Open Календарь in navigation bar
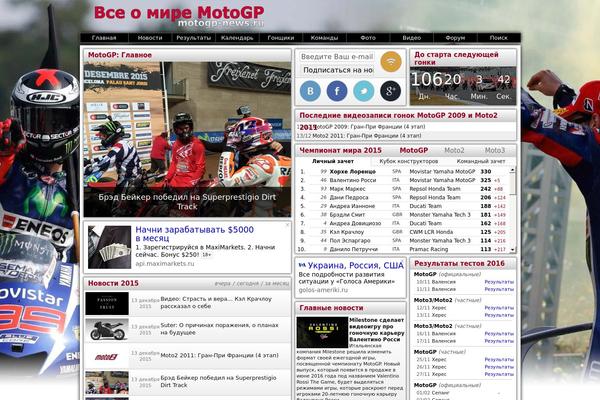Screen dimensions: 600x400 click(x=237, y=38)
